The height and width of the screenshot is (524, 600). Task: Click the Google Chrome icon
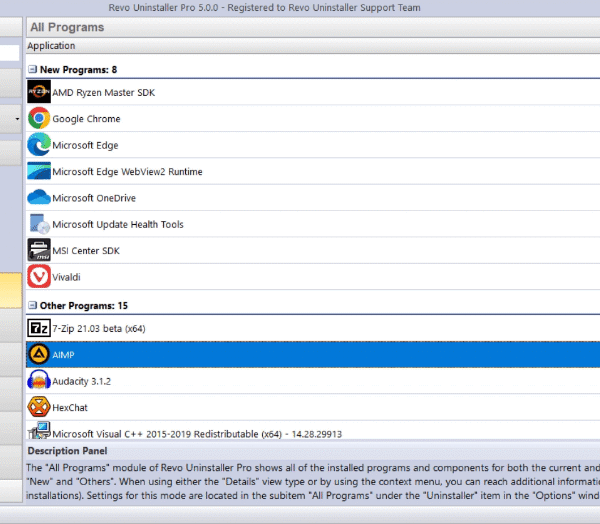39,118
